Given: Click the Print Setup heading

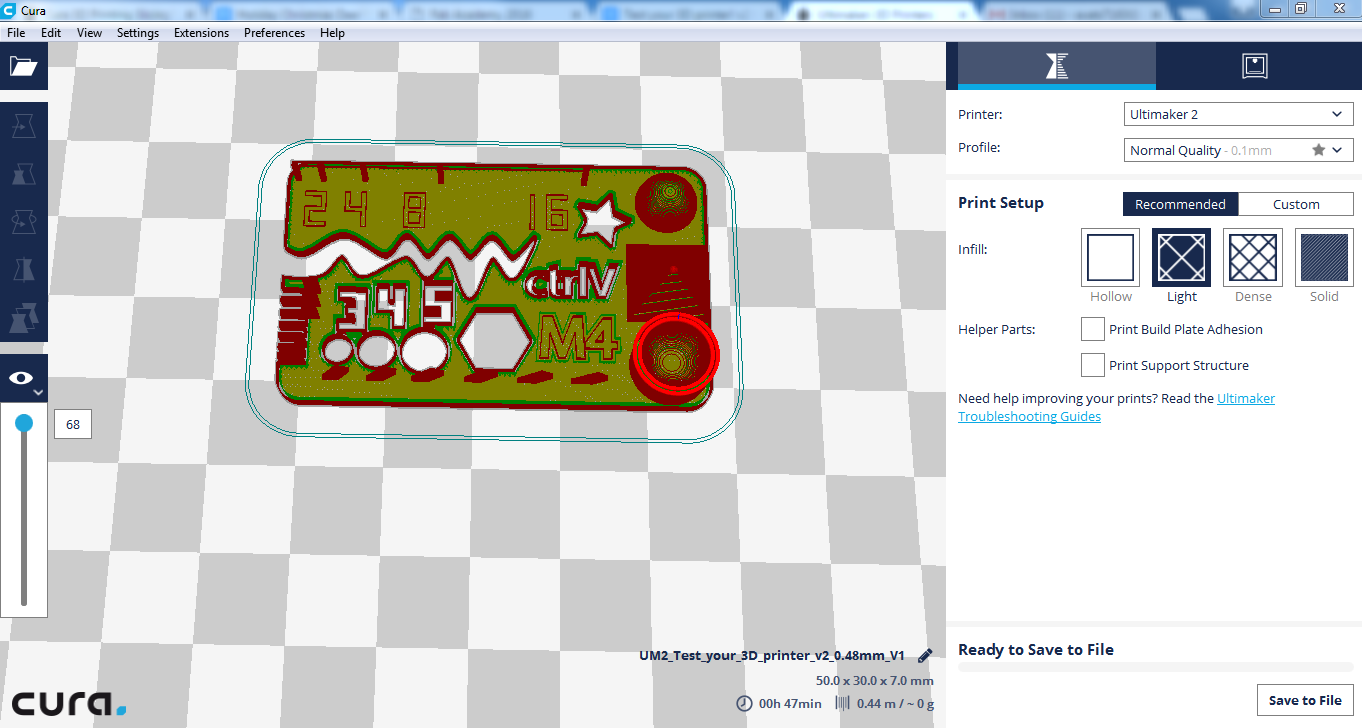Looking at the screenshot, I should point(1001,203).
